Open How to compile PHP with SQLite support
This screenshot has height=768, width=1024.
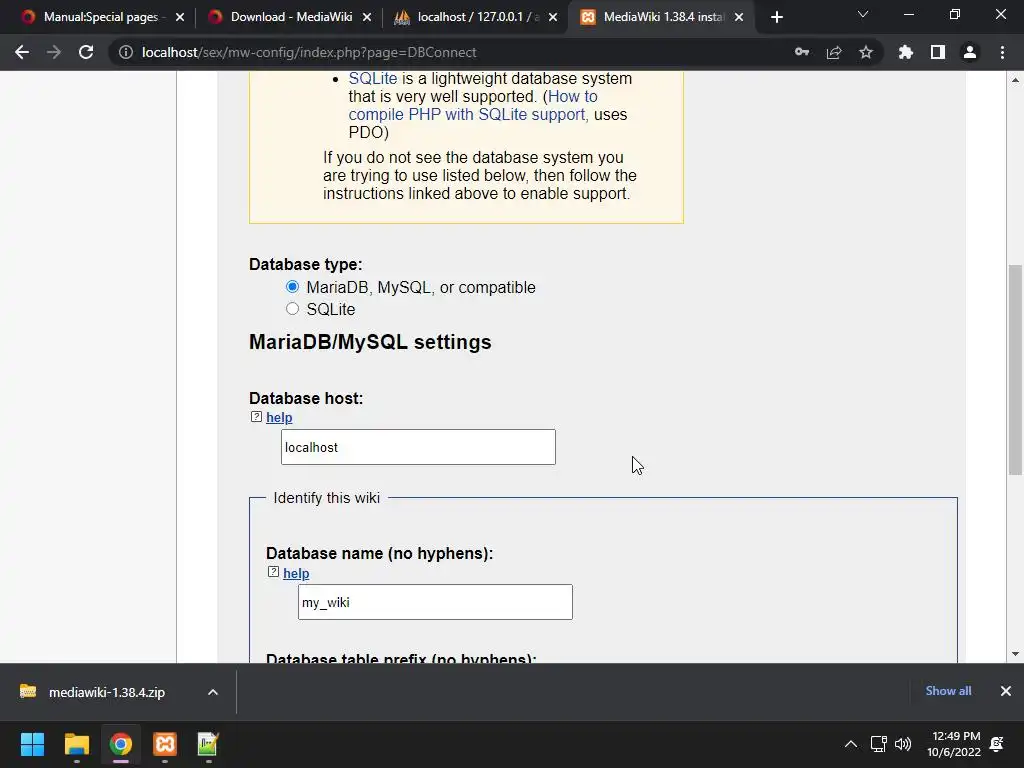473,105
